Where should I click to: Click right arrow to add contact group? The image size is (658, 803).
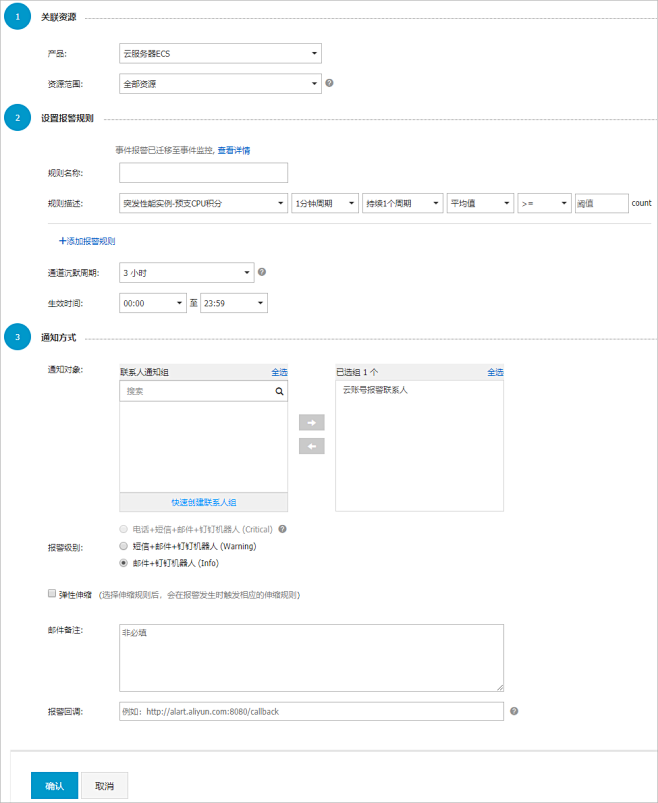(x=311, y=422)
